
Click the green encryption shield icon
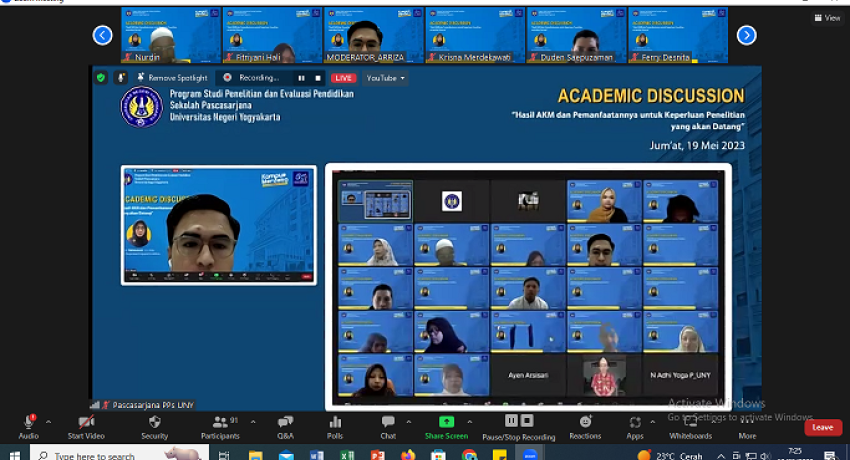click(x=101, y=78)
